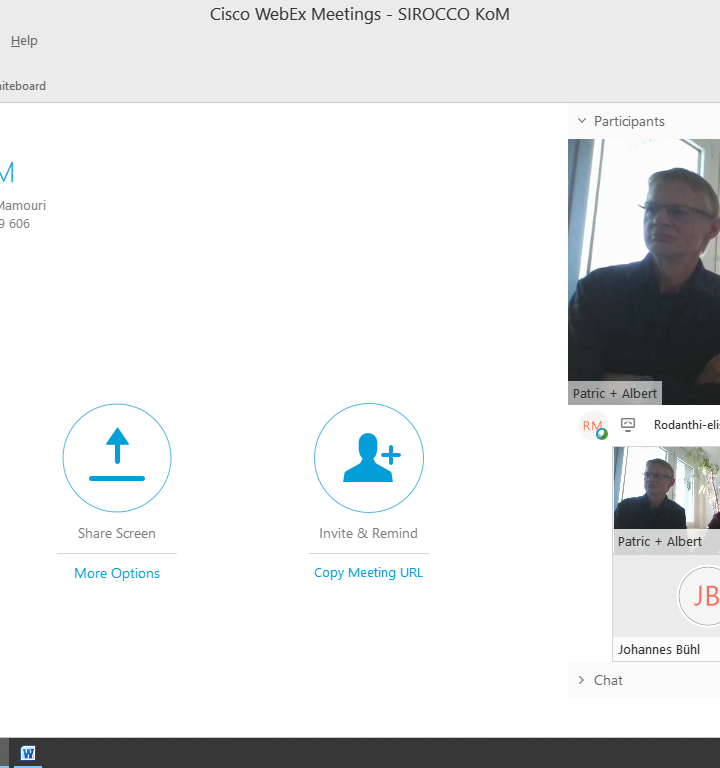Click the Invite & Remind person icon
The image size is (720, 768).
click(x=368, y=457)
